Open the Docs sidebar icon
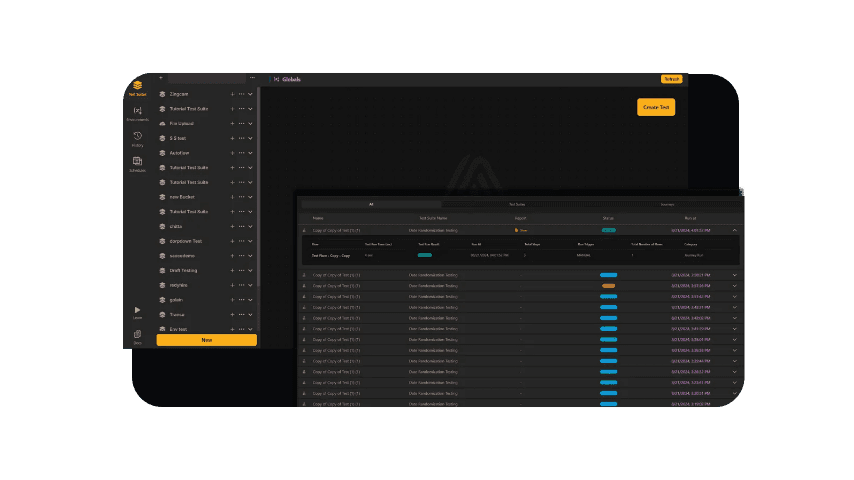 pos(137,335)
